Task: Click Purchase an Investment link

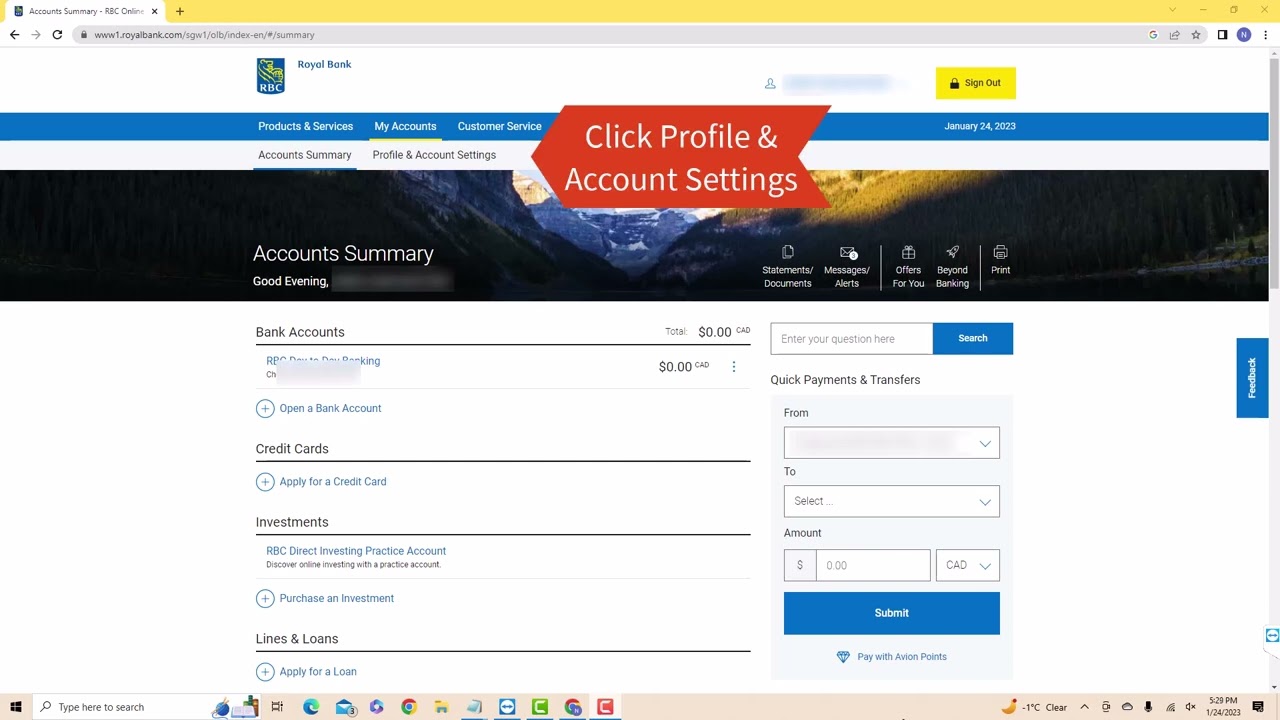Action: [337, 598]
